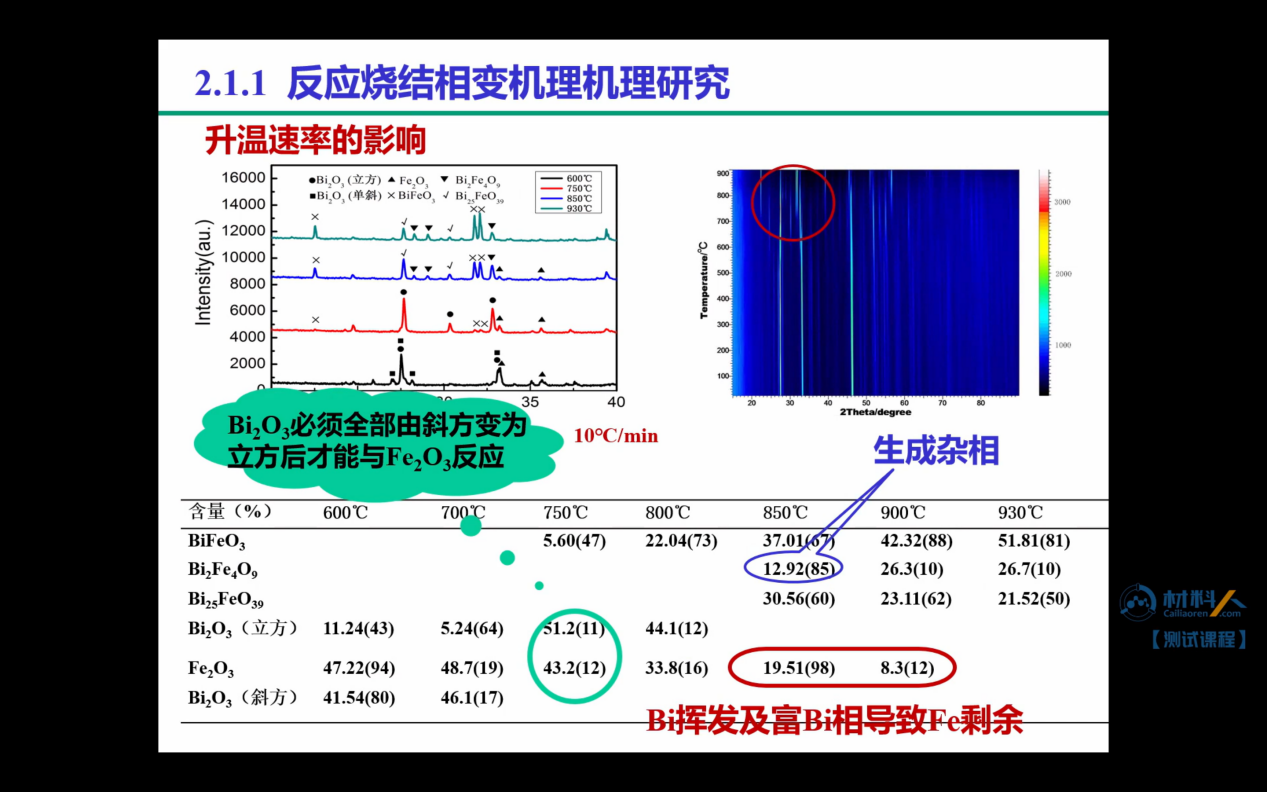1267x792 pixels.
Task: Click the blue temperature-2Theta heat map image
Action: coord(875,282)
